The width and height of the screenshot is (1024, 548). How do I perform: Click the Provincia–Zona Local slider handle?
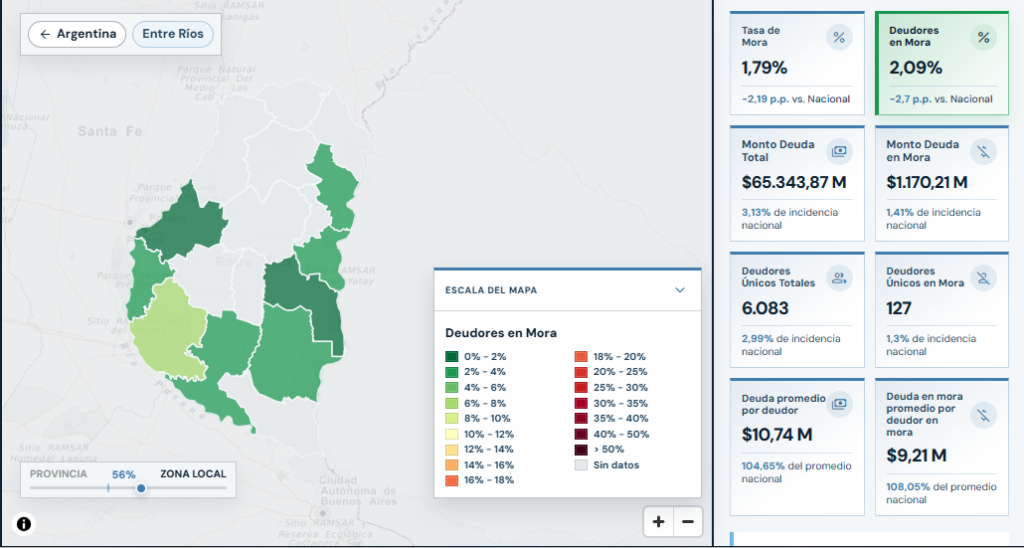[x=140, y=488]
